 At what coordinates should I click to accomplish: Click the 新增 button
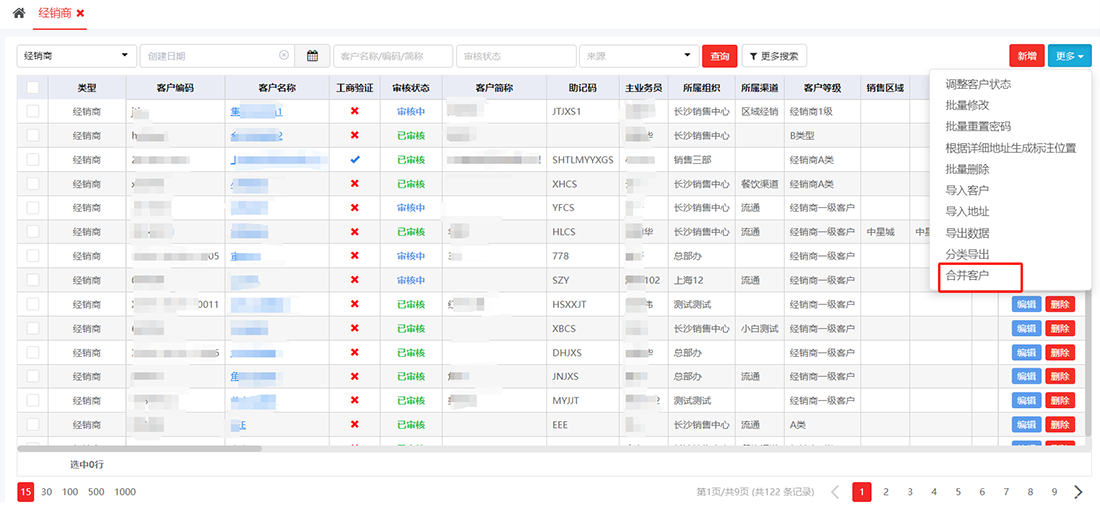point(1026,57)
